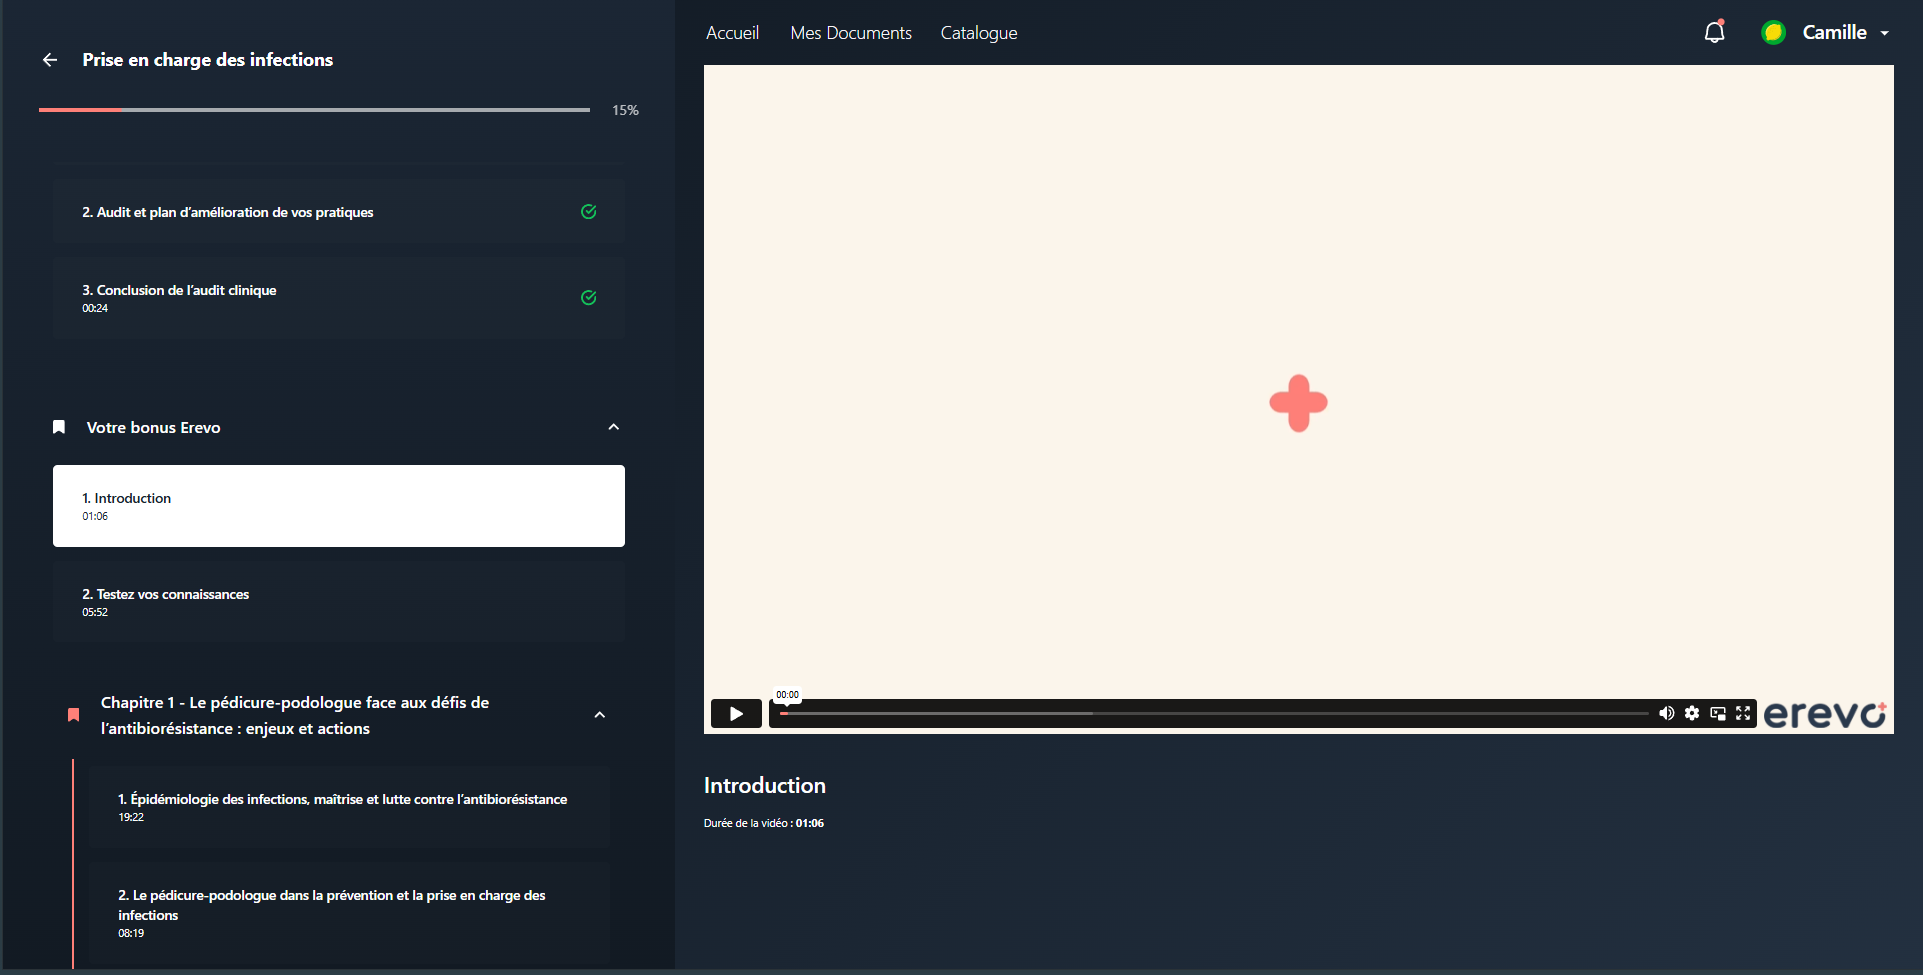Open the Camille account dropdown arrow
Viewport: 1923px width, 975px height.
click(1885, 33)
